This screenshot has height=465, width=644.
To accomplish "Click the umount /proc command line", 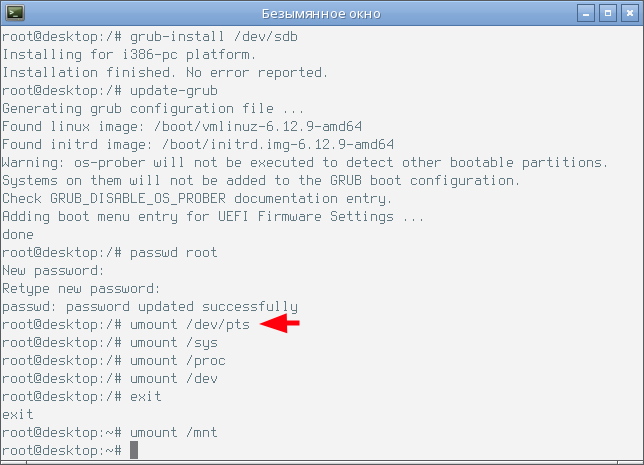I will 114,361.
